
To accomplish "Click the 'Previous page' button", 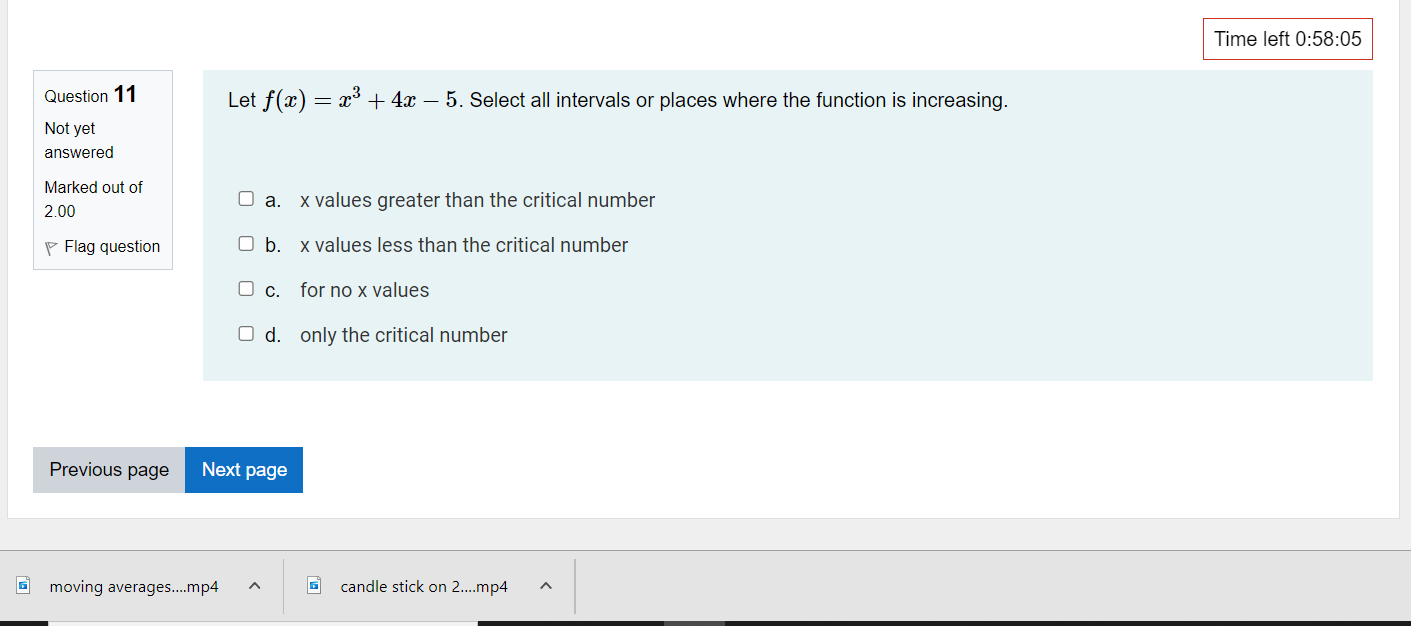I will (x=108, y=469).
